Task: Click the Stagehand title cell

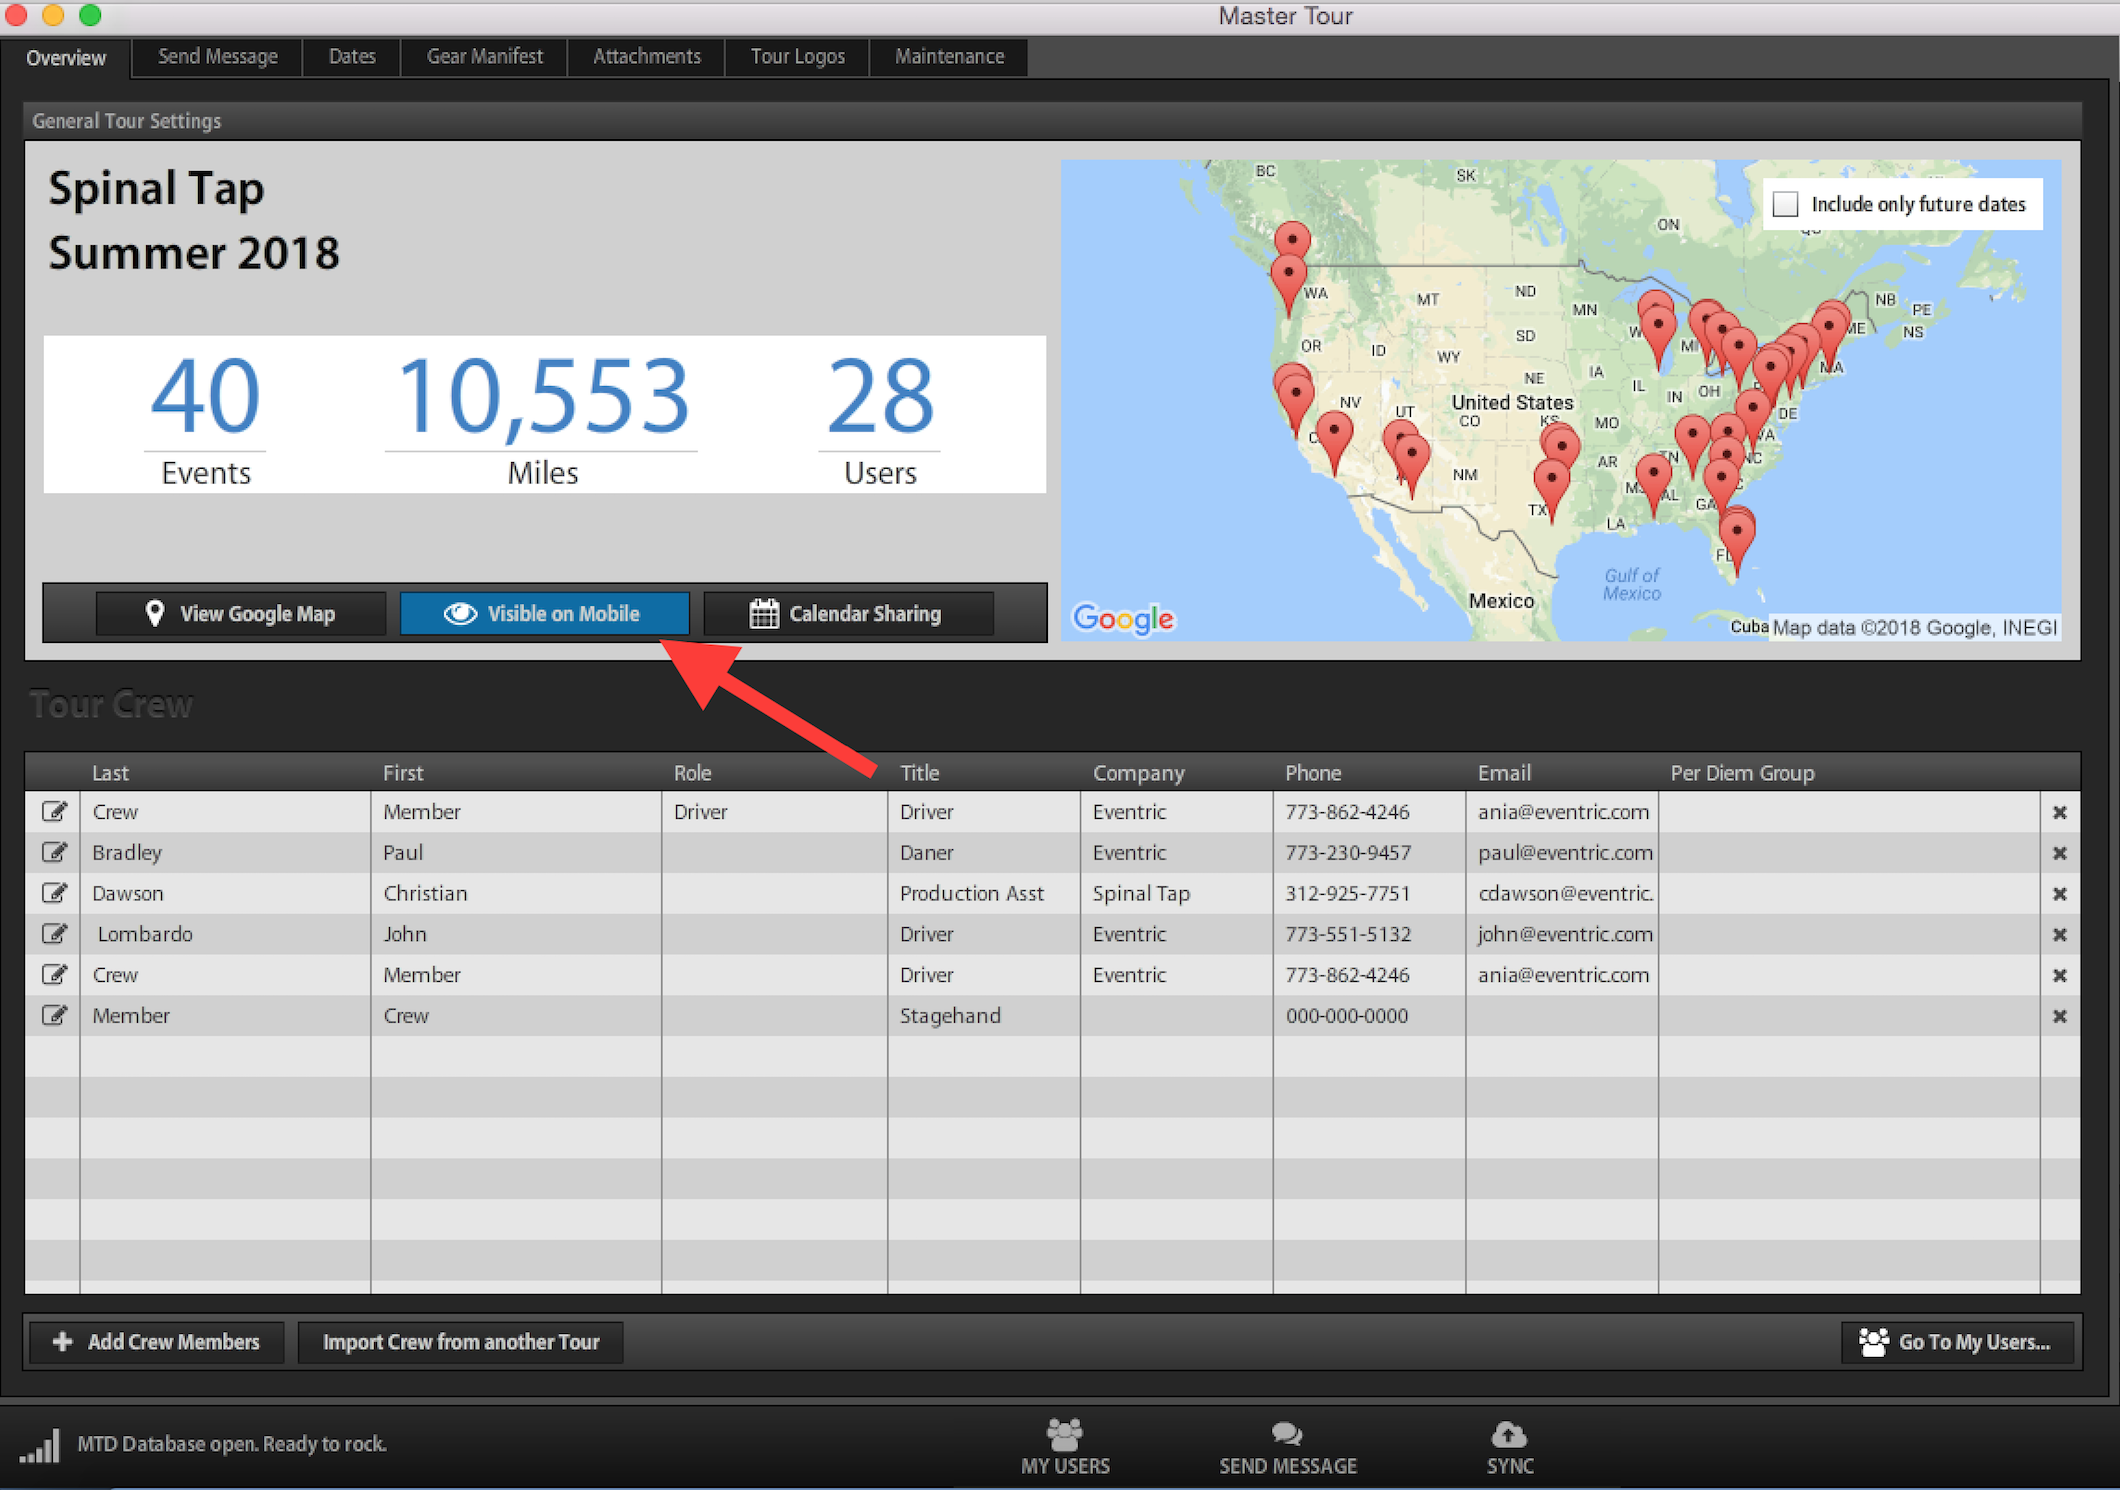Action: coord(984,1016)
